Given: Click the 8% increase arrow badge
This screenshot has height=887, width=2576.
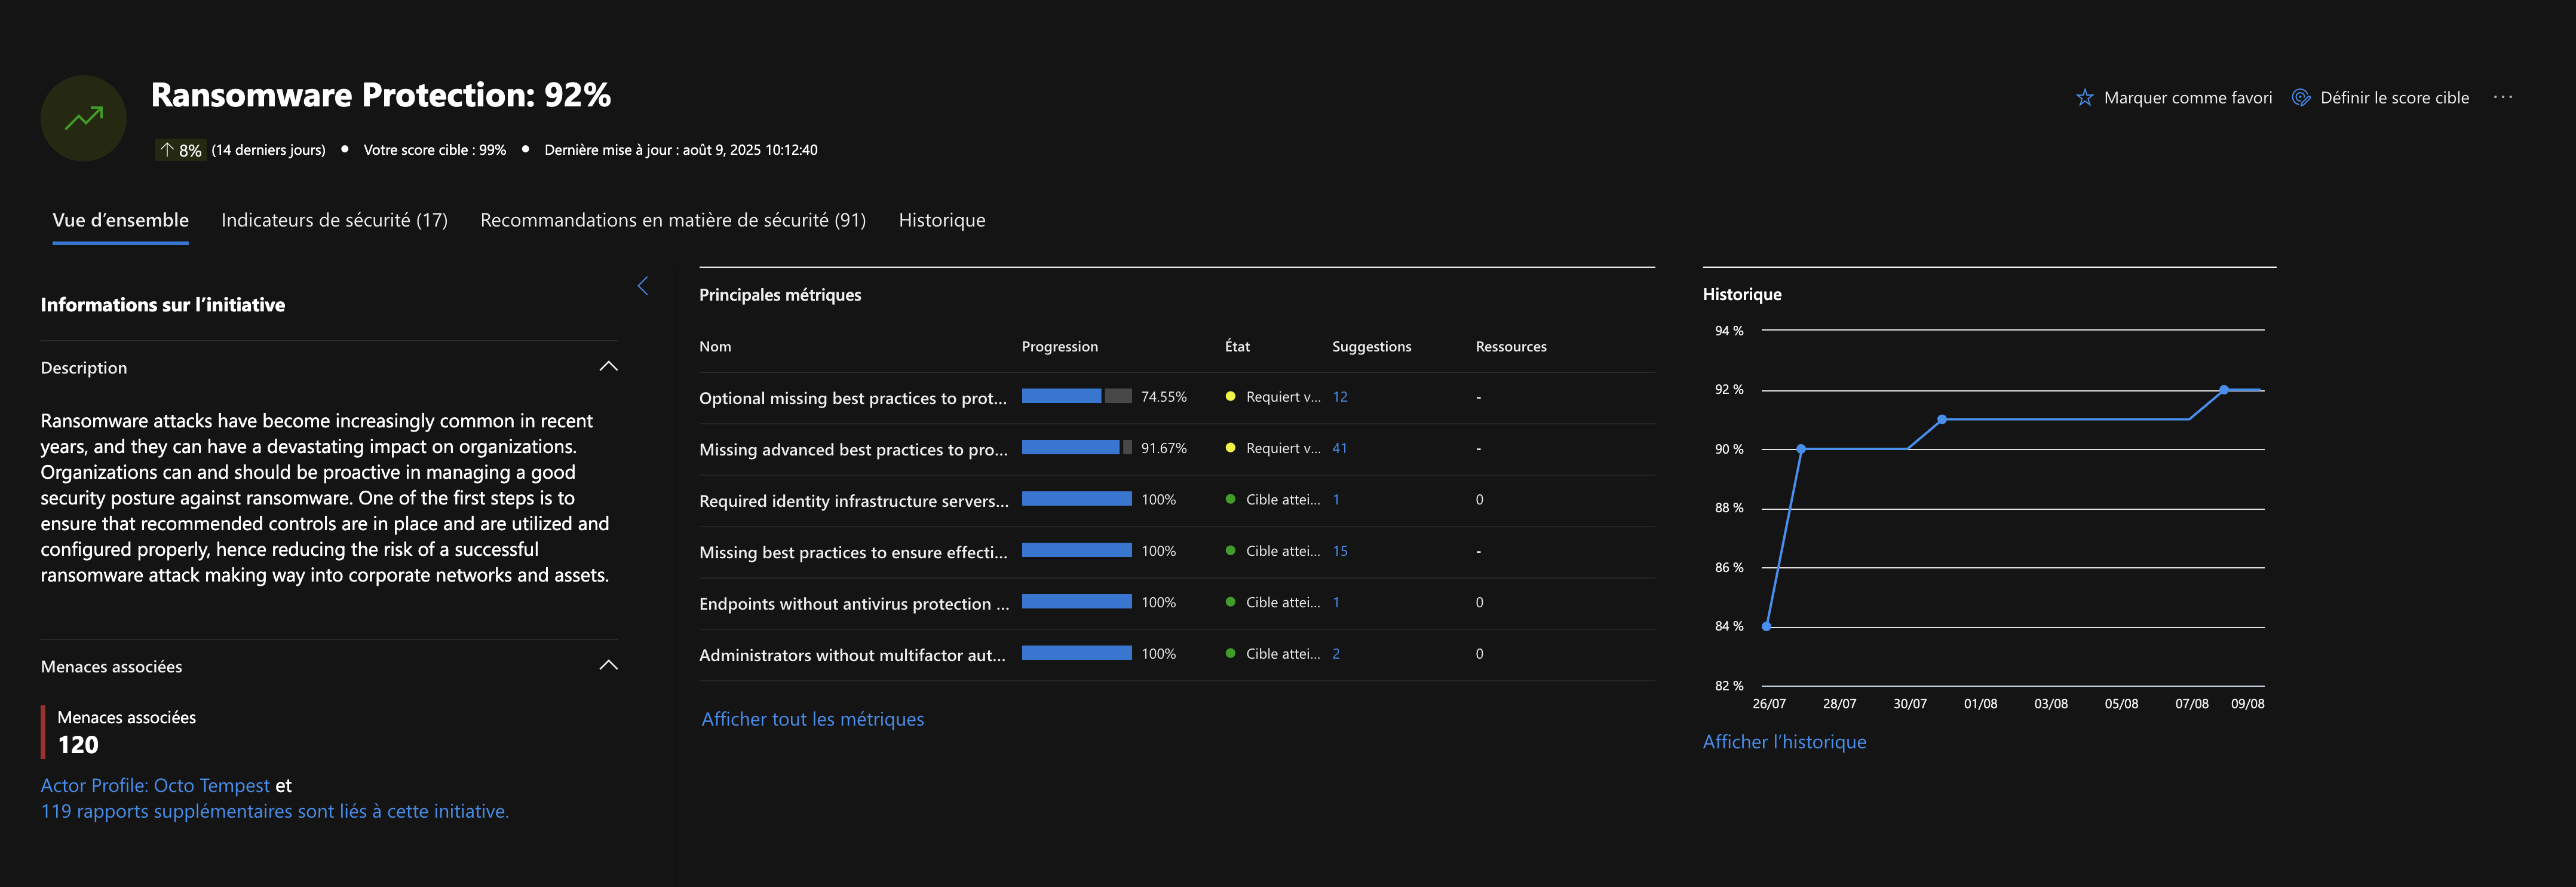Looking at the screenshot, I should click(181, 150).
